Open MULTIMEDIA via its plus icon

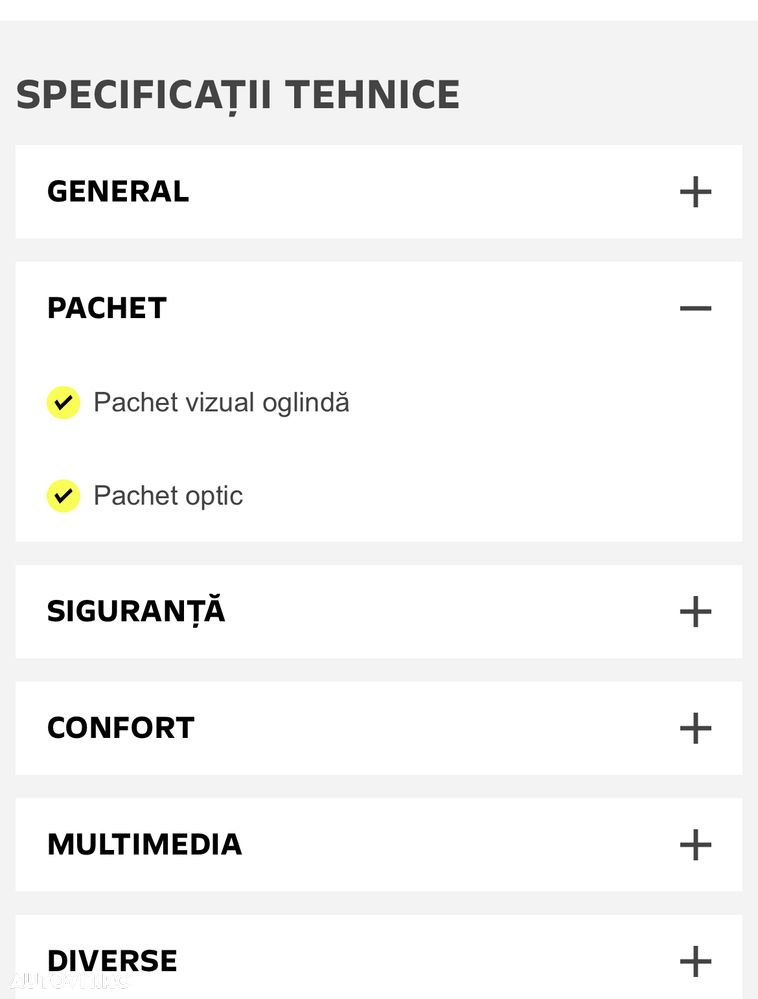tap(695, 845)
